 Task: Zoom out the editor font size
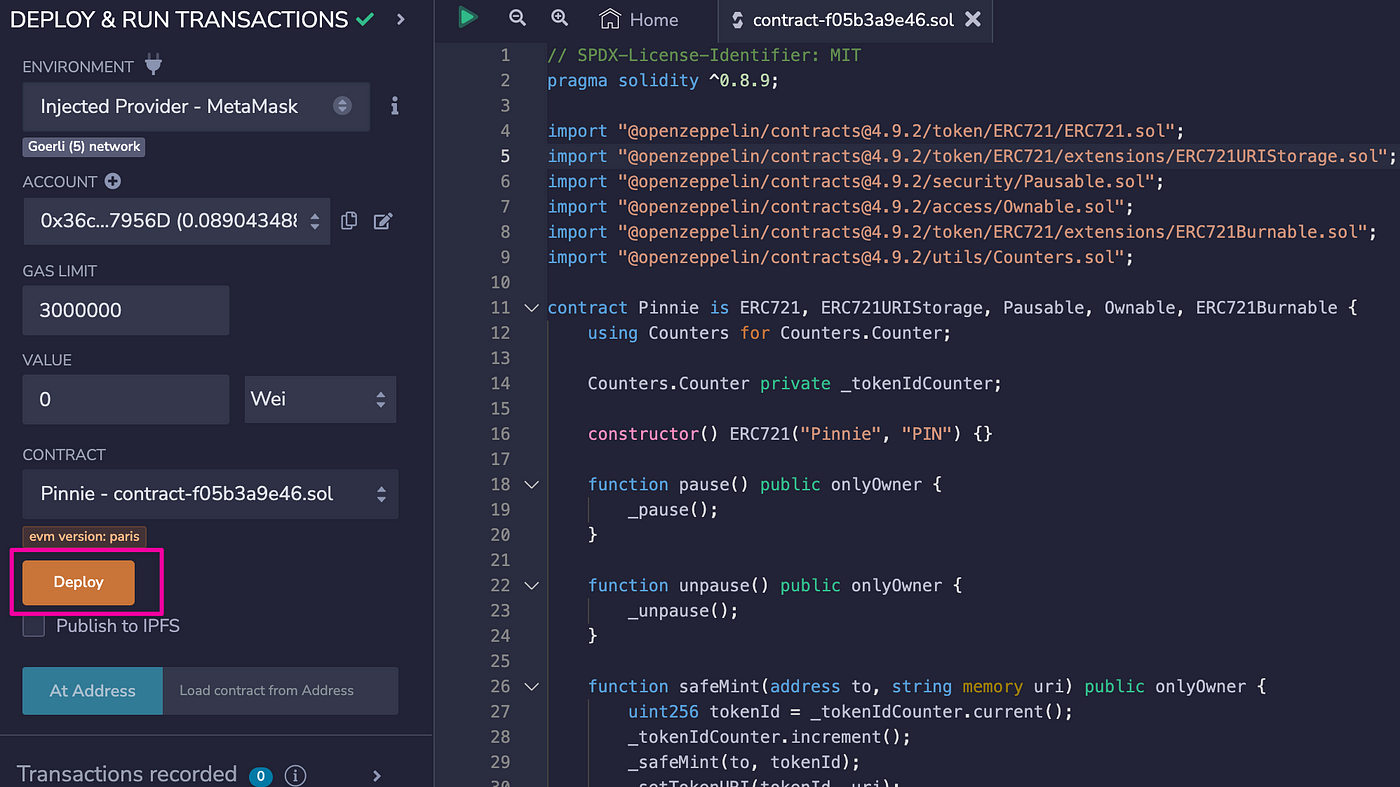[517, 18]
